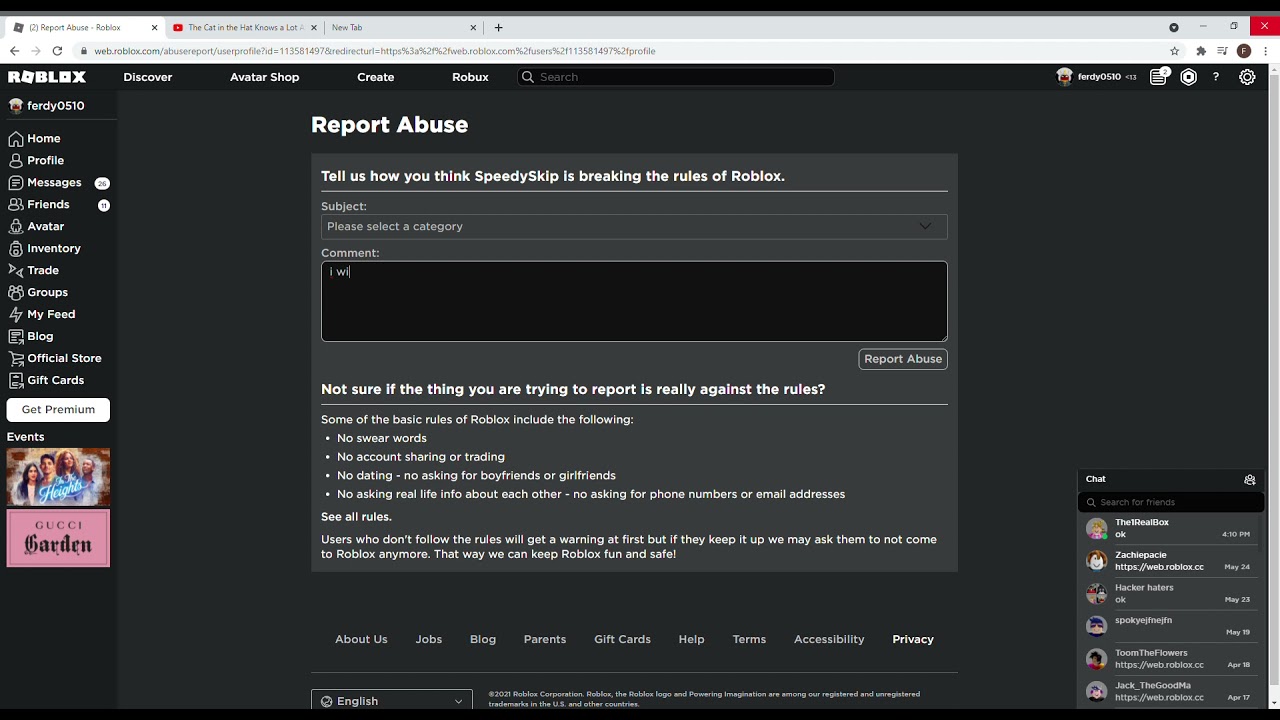1280x720 pixels.
Task: Open the settings gear icon
Action: [x=1247, y=77]
